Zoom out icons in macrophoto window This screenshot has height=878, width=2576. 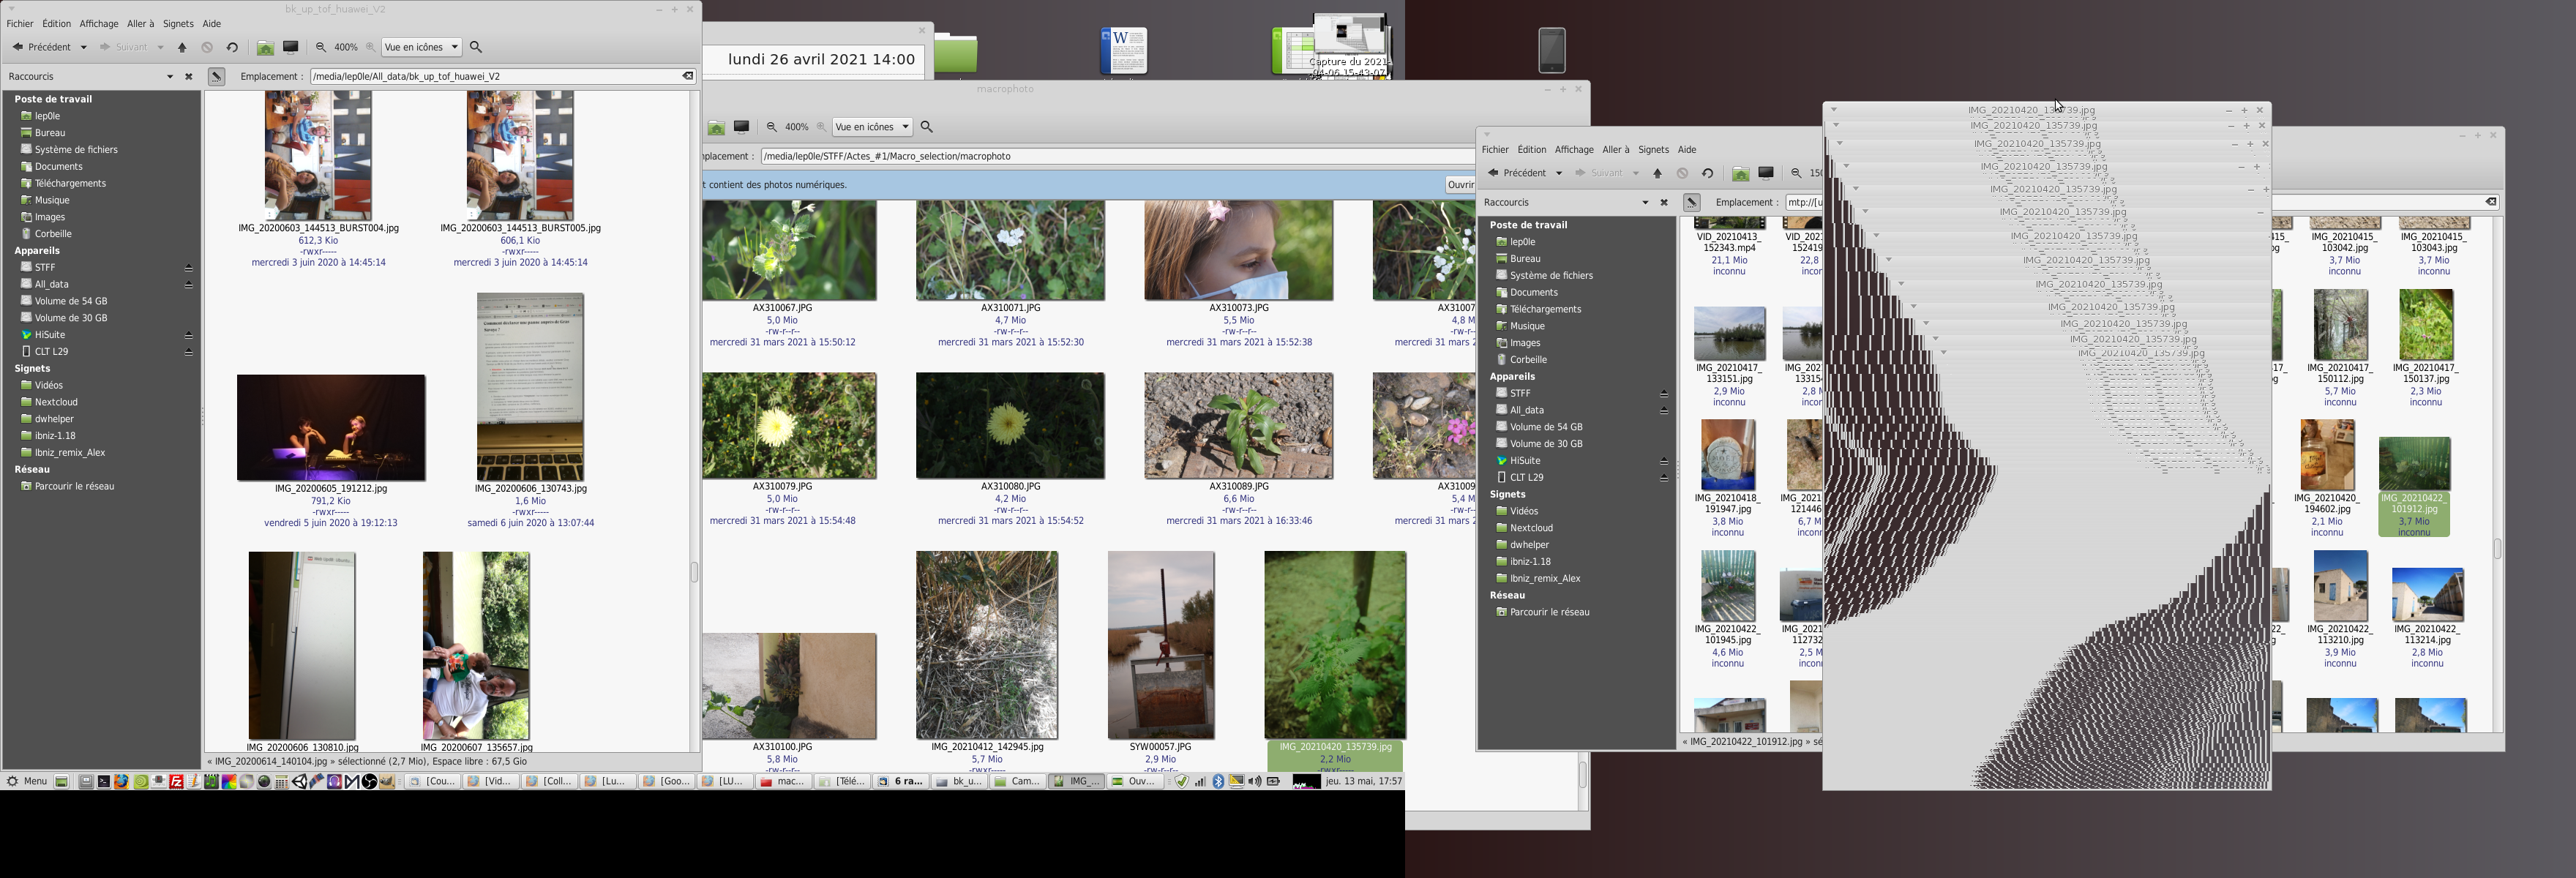[x=771, y=127]
